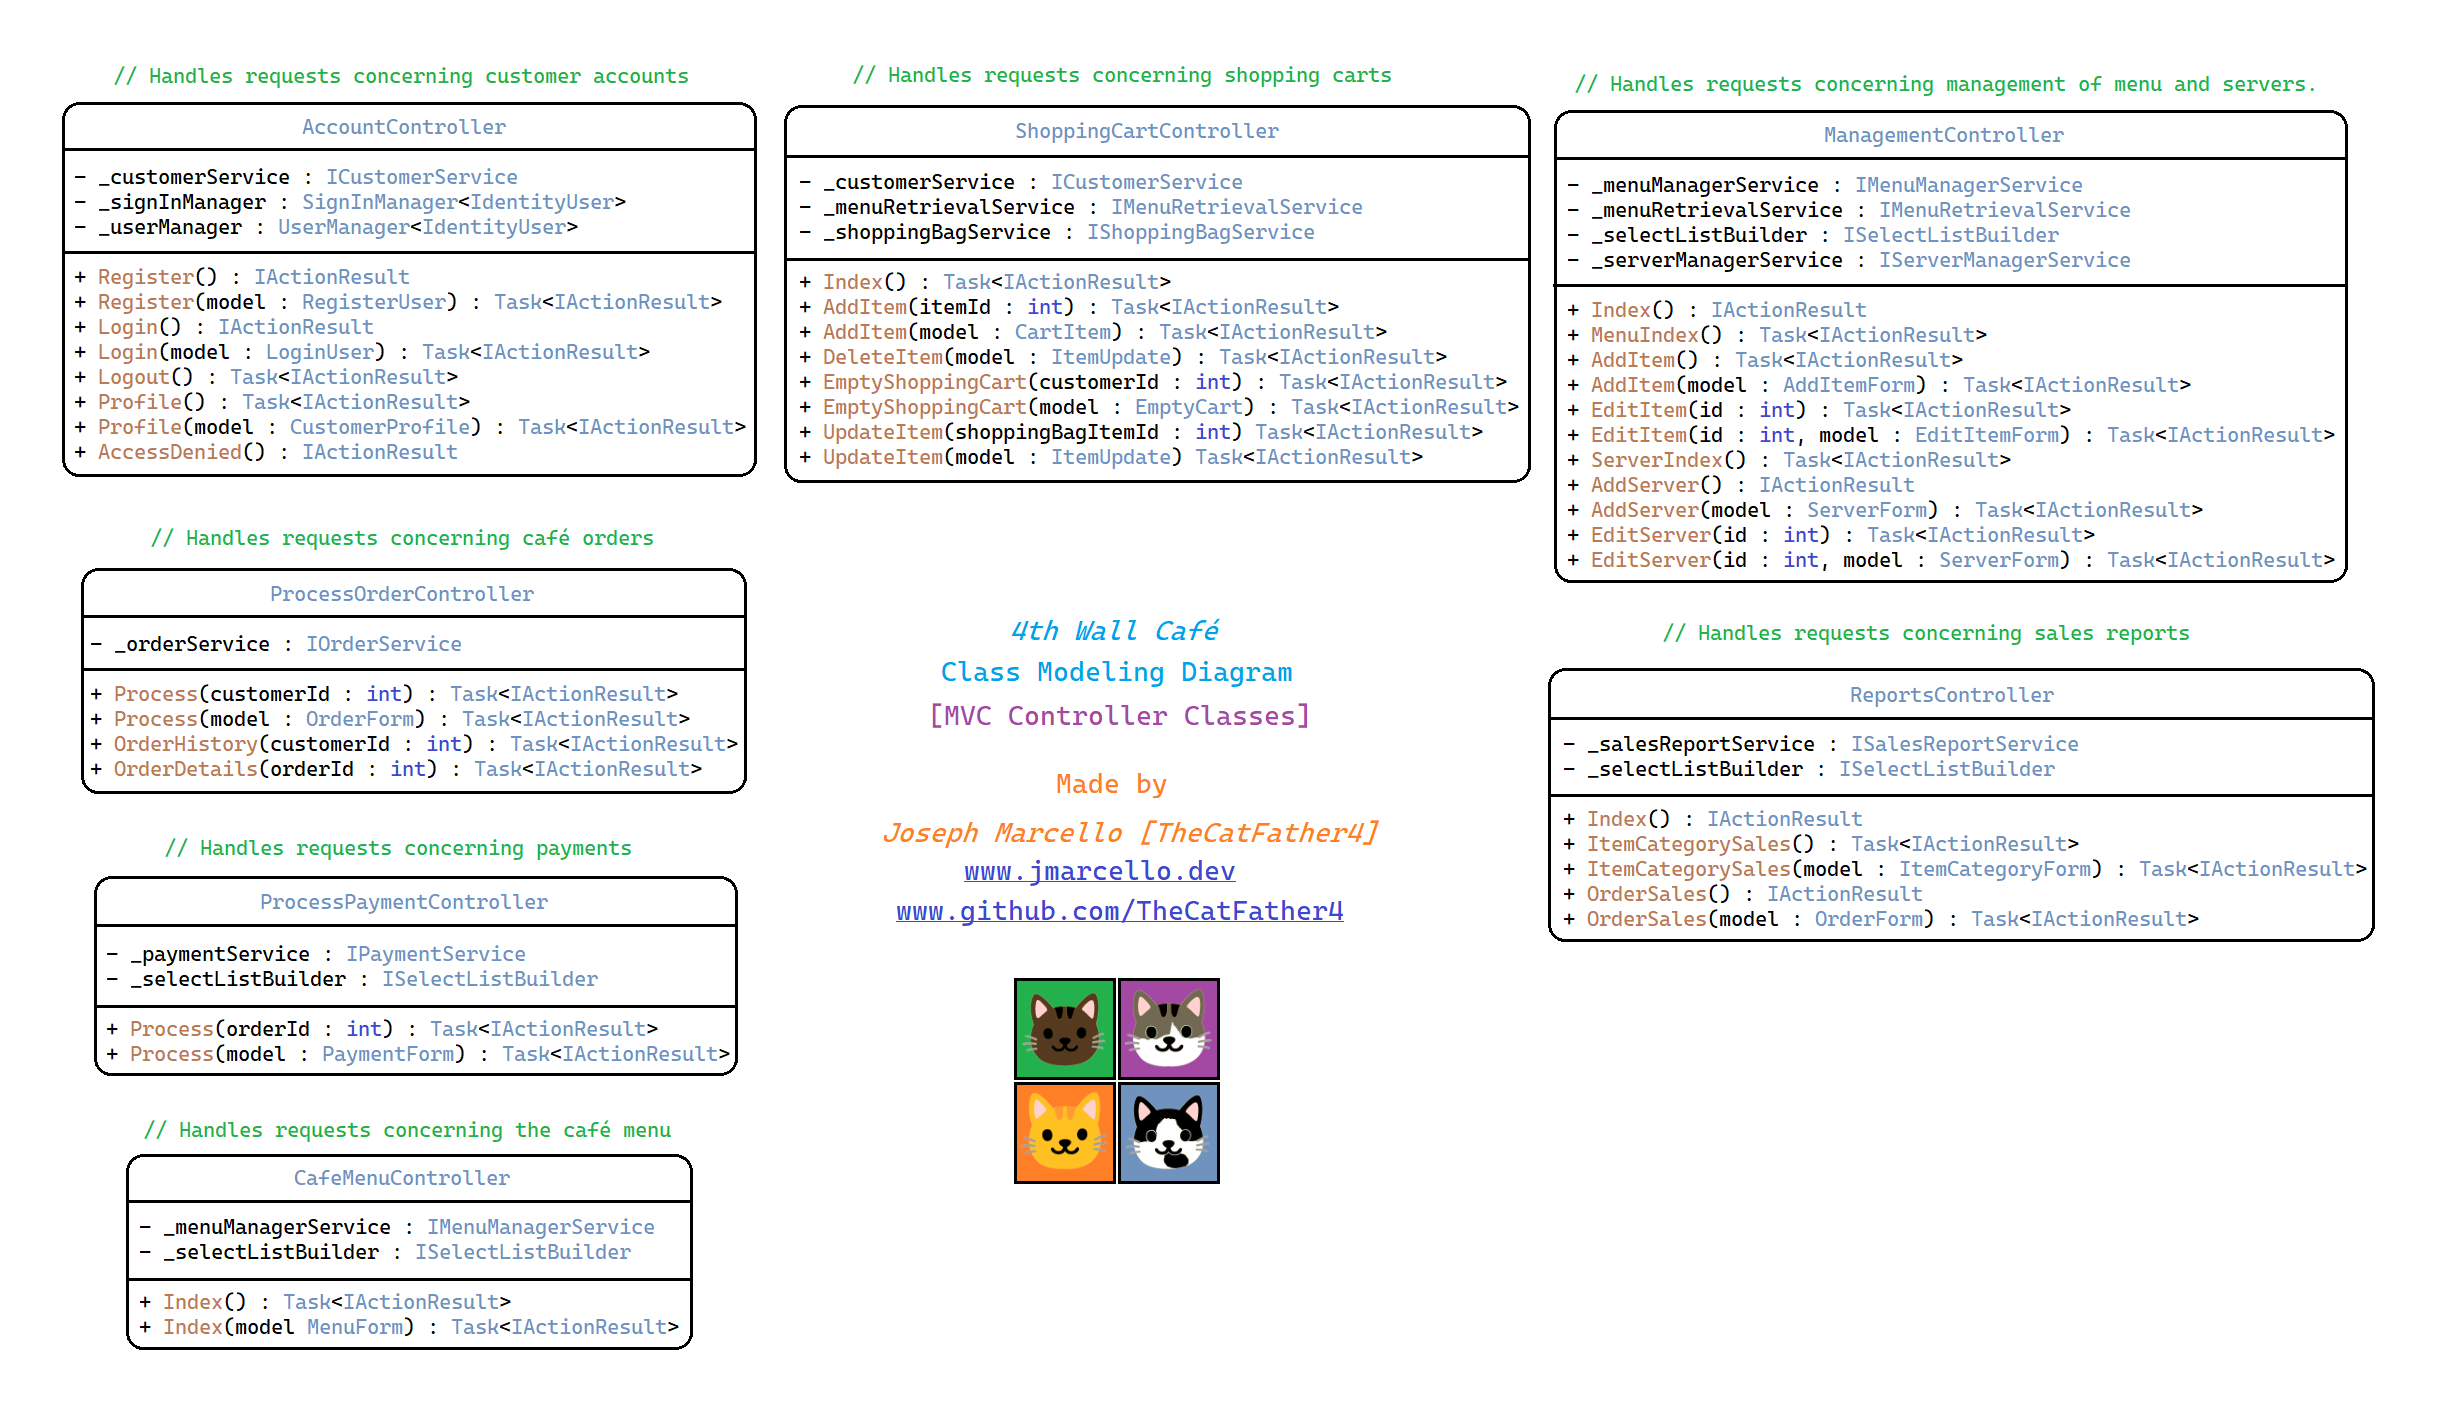Click the orange cat icon
The image size is (2452, 1428).
click(x=1064, y=1133)
